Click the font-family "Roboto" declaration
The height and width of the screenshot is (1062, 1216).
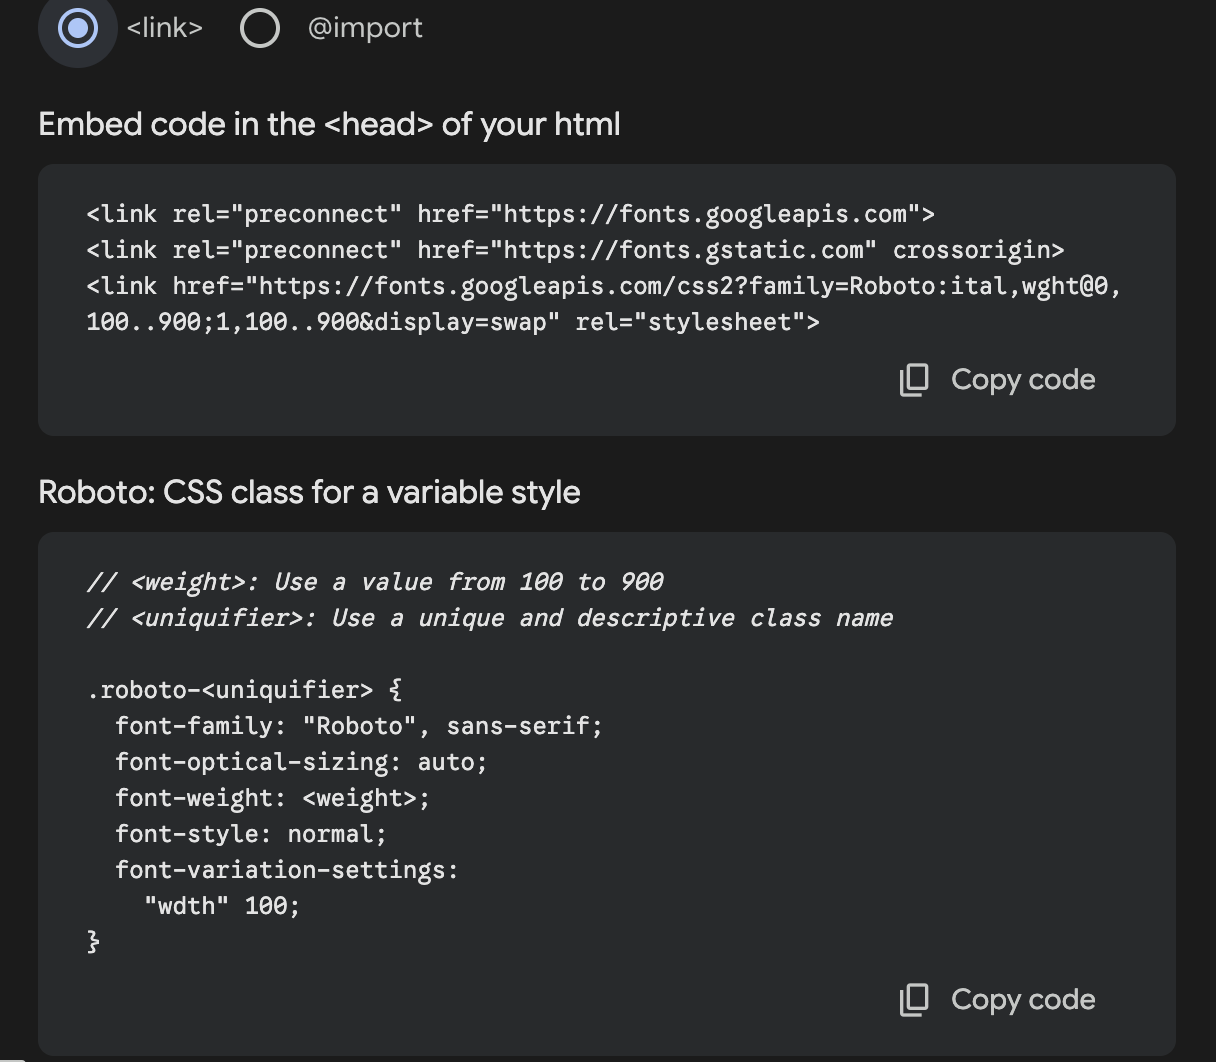pyautogui.click(x=358, y=726)
